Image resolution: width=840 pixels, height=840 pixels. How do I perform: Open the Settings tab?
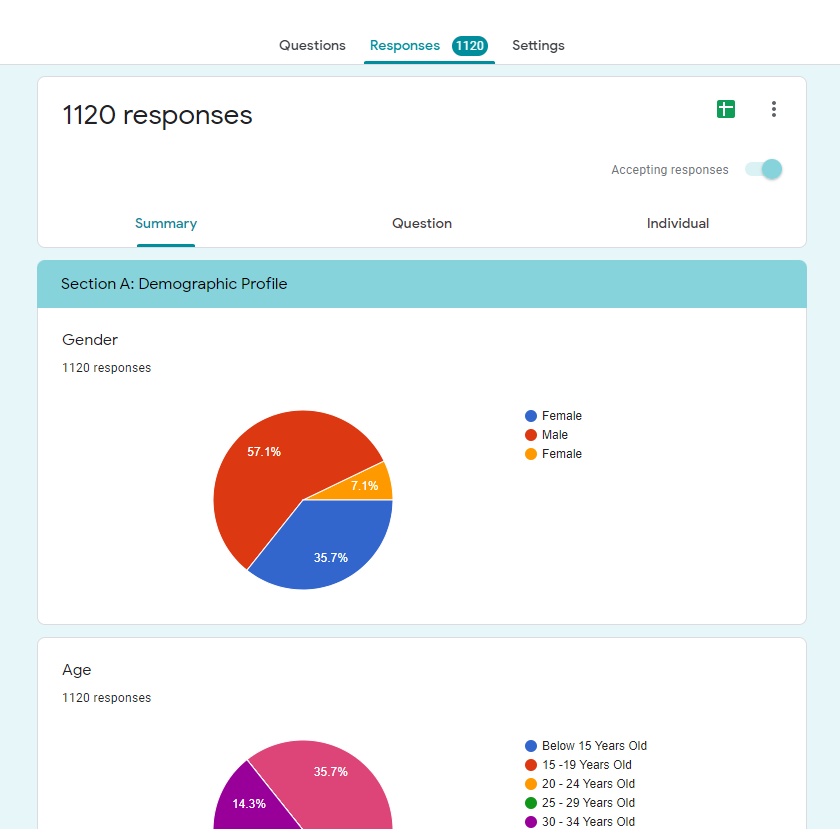[538, 46]
